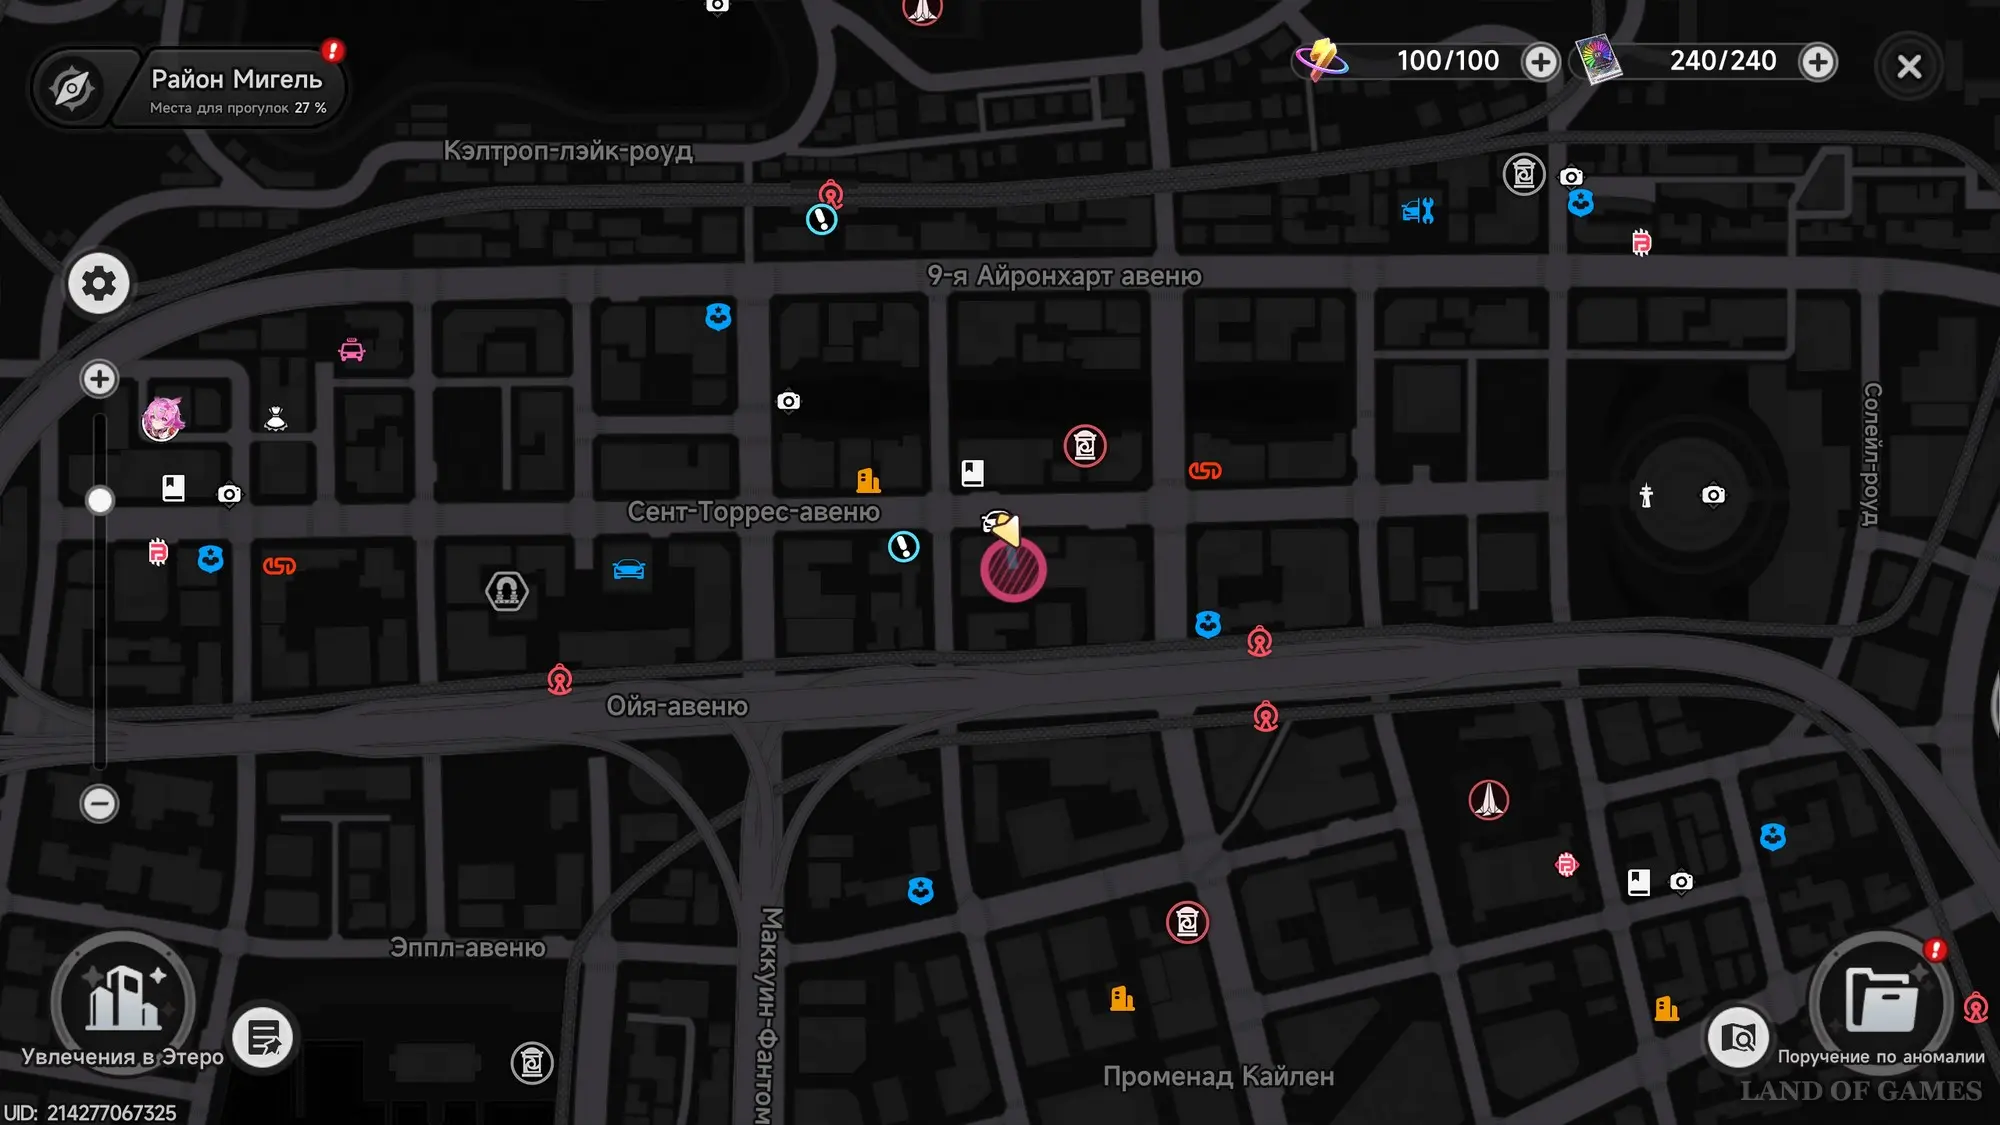The image size is (2000, 1125).
Task: Select the blue car marker on map
Action: pos(629,569)
